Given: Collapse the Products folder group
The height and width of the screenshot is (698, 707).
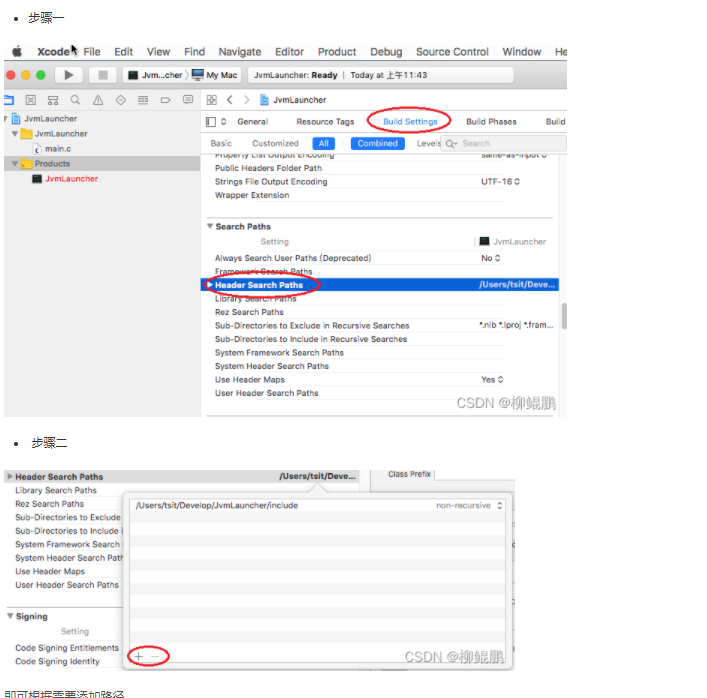Looking at the screenshot, I should (x=15, y=164).
